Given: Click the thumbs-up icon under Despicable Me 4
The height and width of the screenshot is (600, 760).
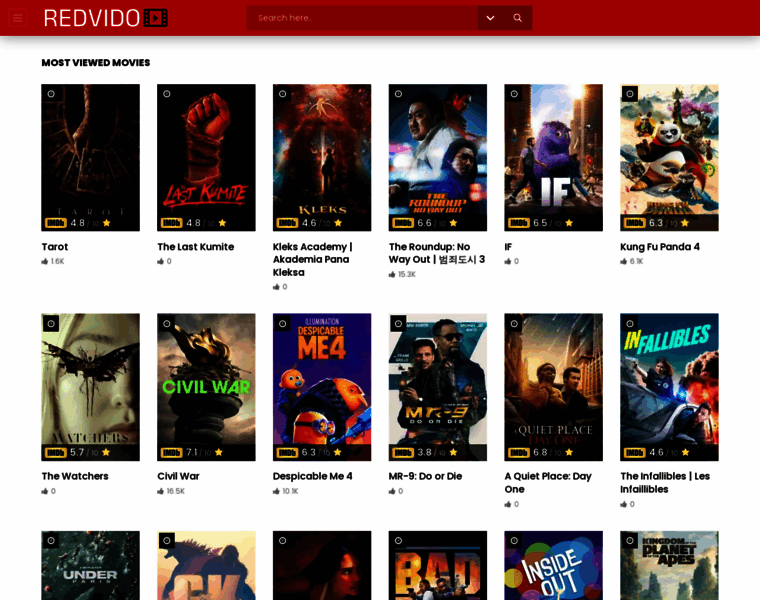Looking at the screenshot, I should tap(276, 491).
